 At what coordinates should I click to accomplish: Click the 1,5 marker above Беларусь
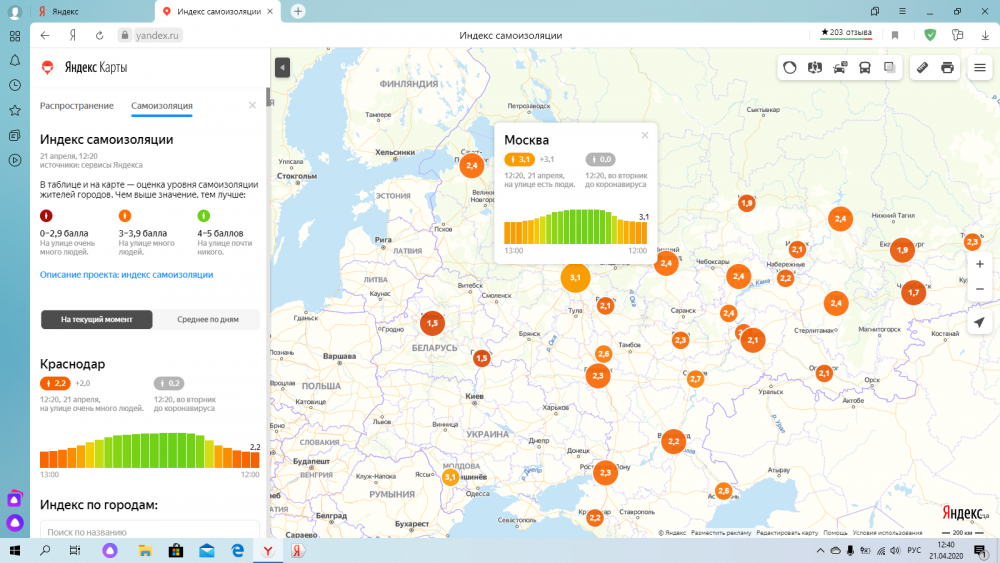432,323
